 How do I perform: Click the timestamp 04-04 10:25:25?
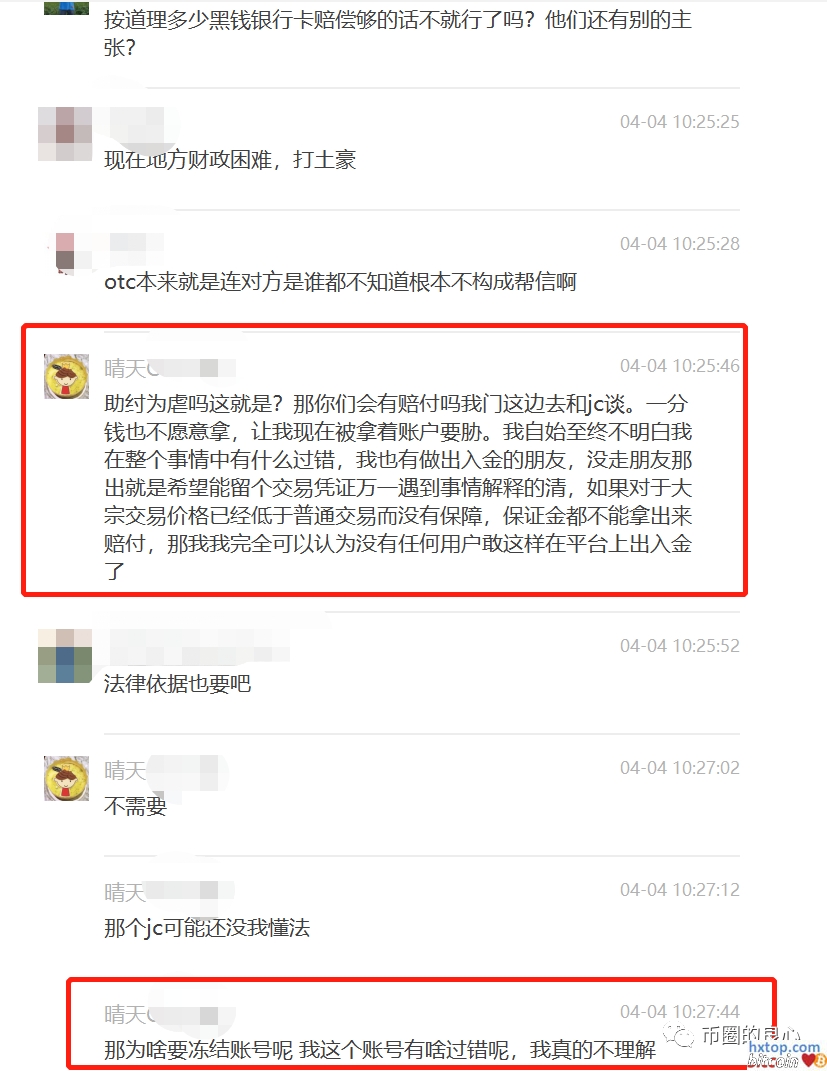(x=679, y=122)
